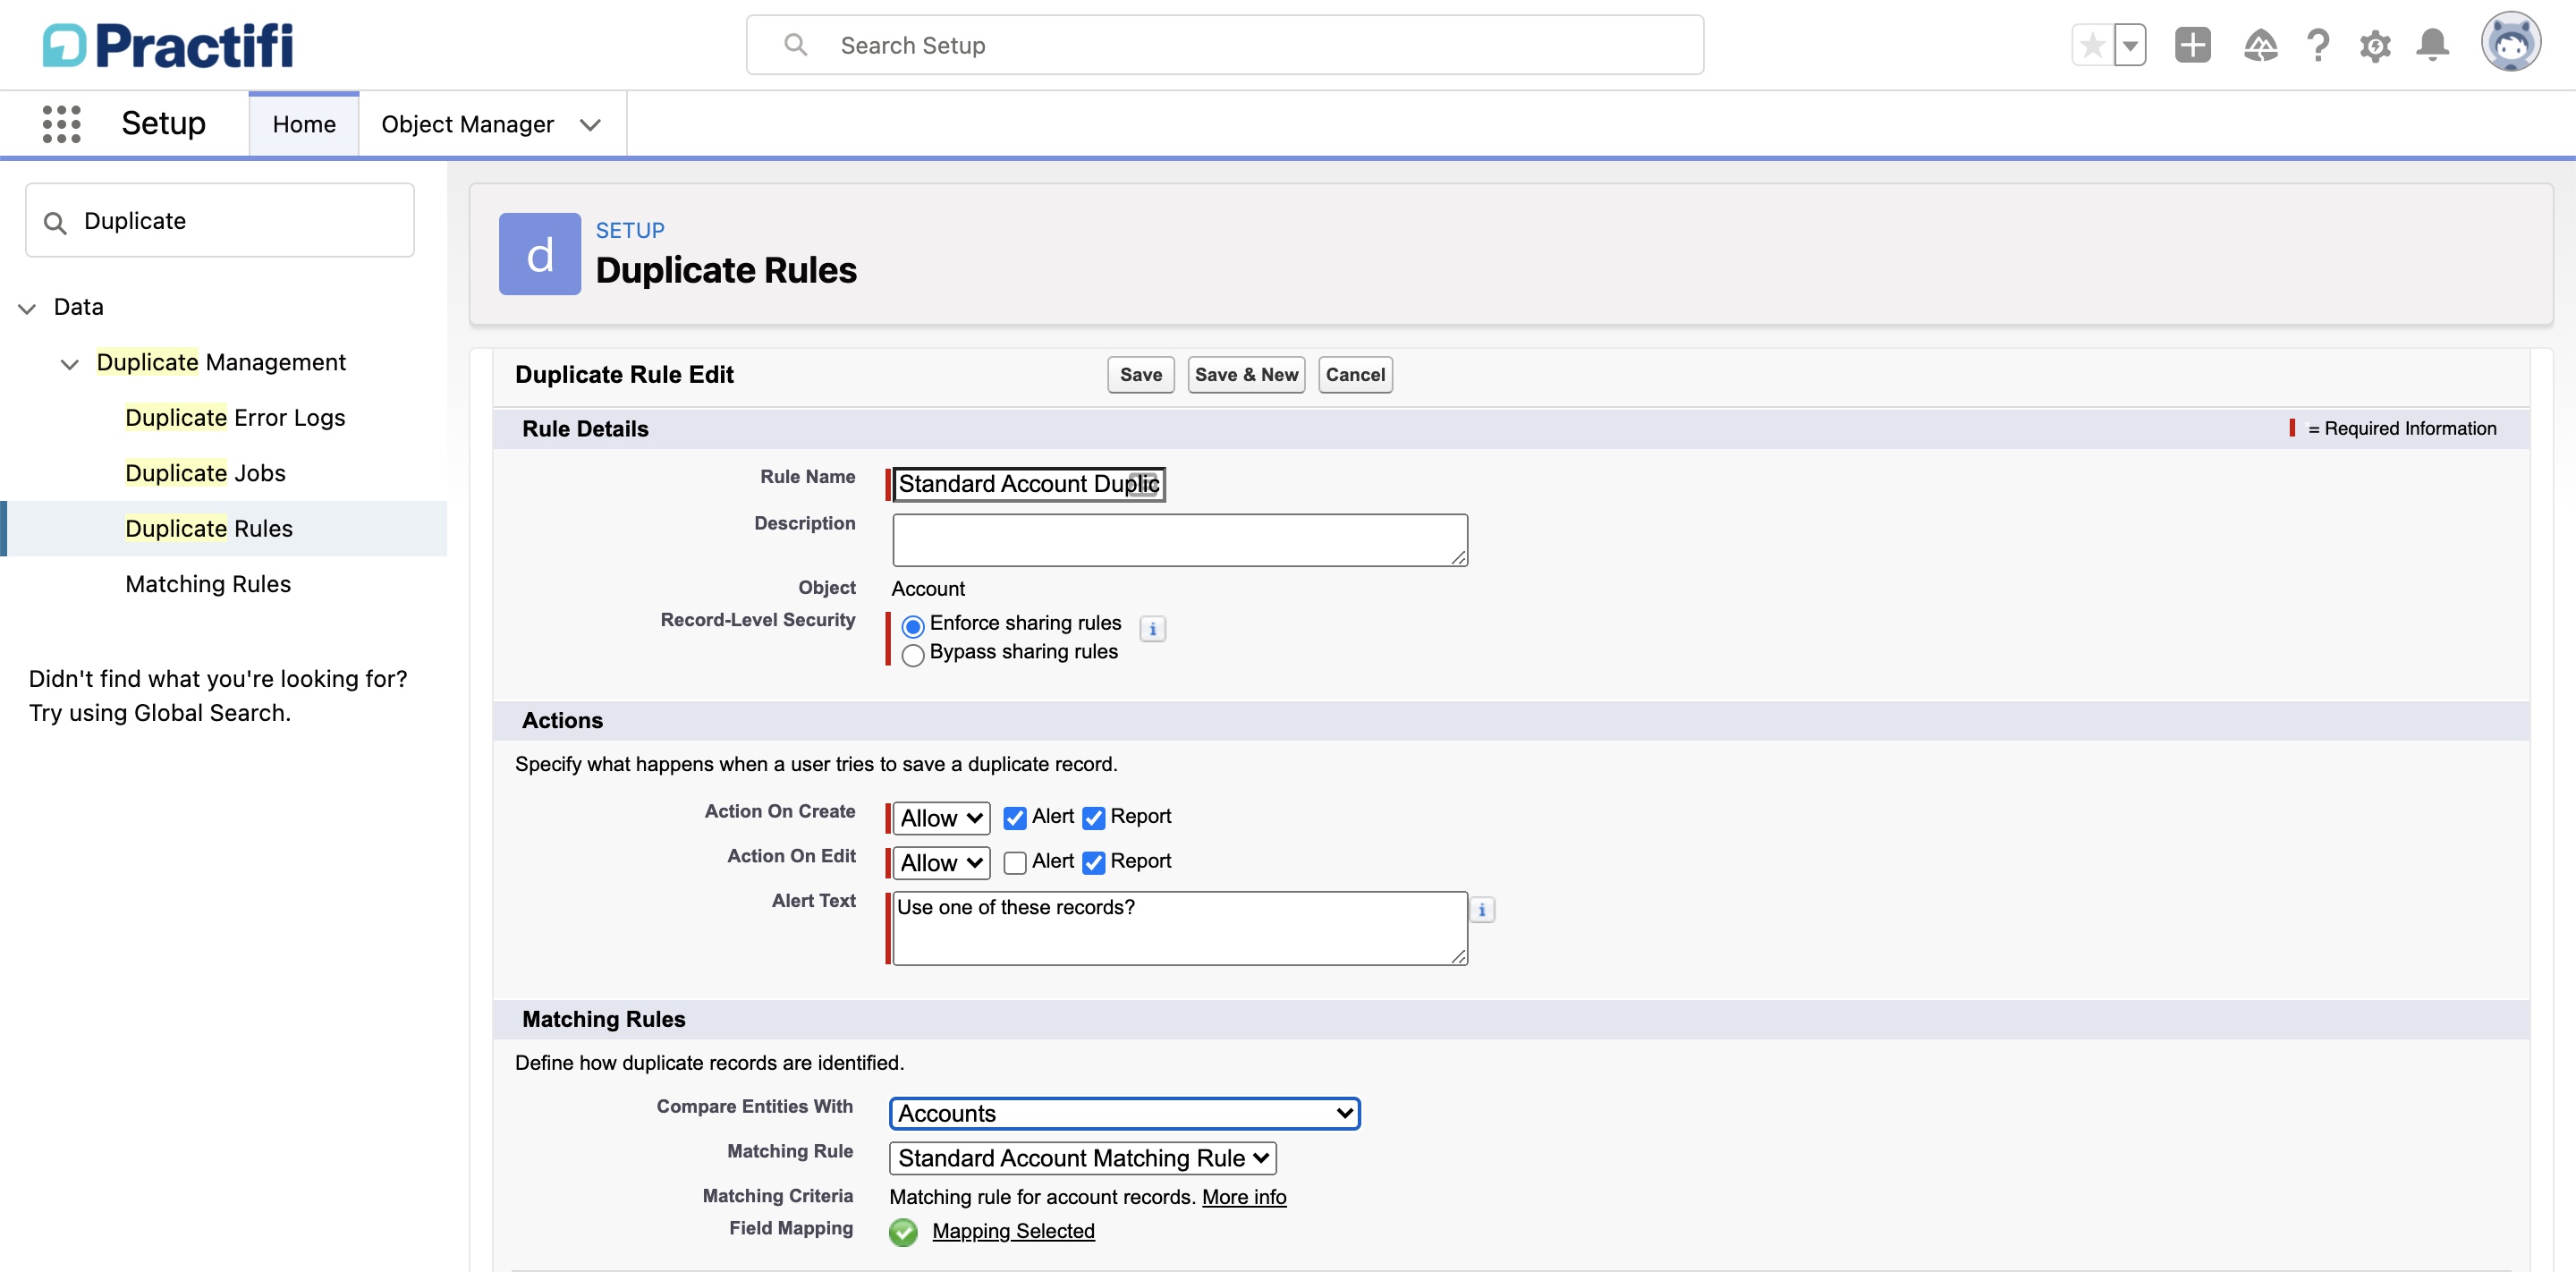
Task: Click the Setup gear icon
Action: point(2375,45)
